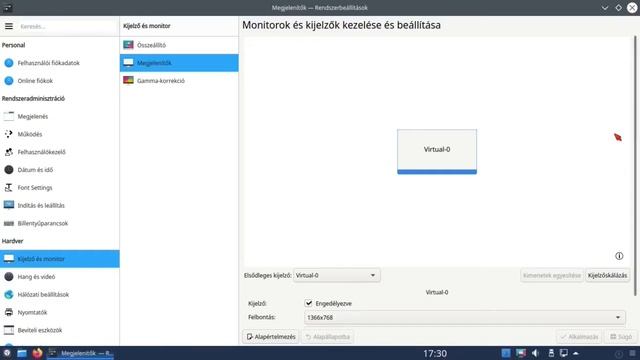The width and height of the screenshot is (640, 360).
Task: Open the Felbontás resolution dropdown
Action: [464, 317]
